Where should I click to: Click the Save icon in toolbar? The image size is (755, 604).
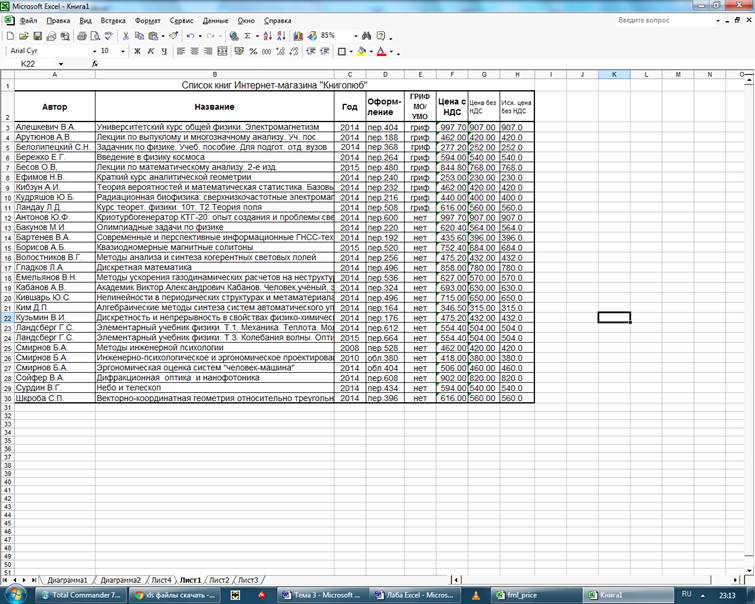tap(37, 36)
